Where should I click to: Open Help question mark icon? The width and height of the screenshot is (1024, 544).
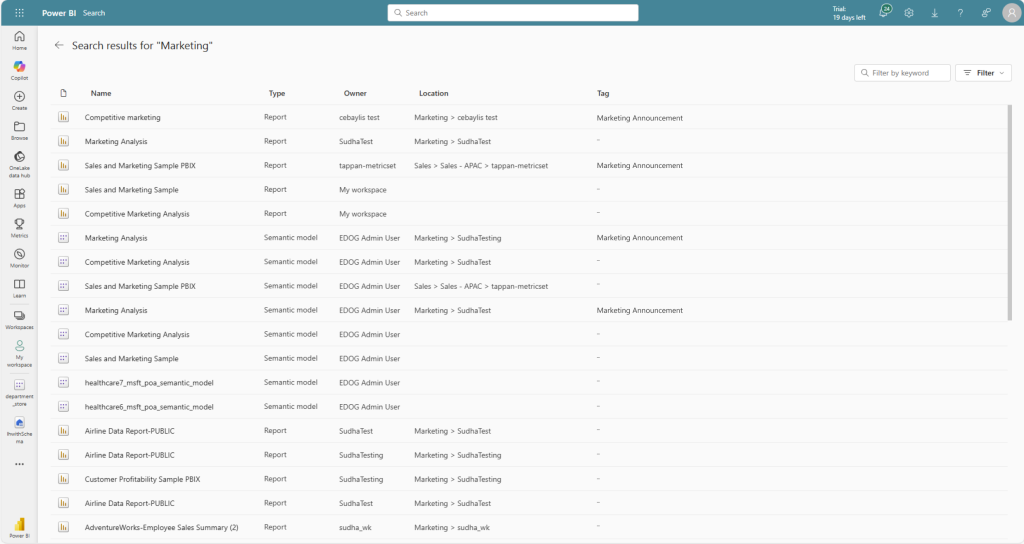pyautogui.click(x=960, y=12)
